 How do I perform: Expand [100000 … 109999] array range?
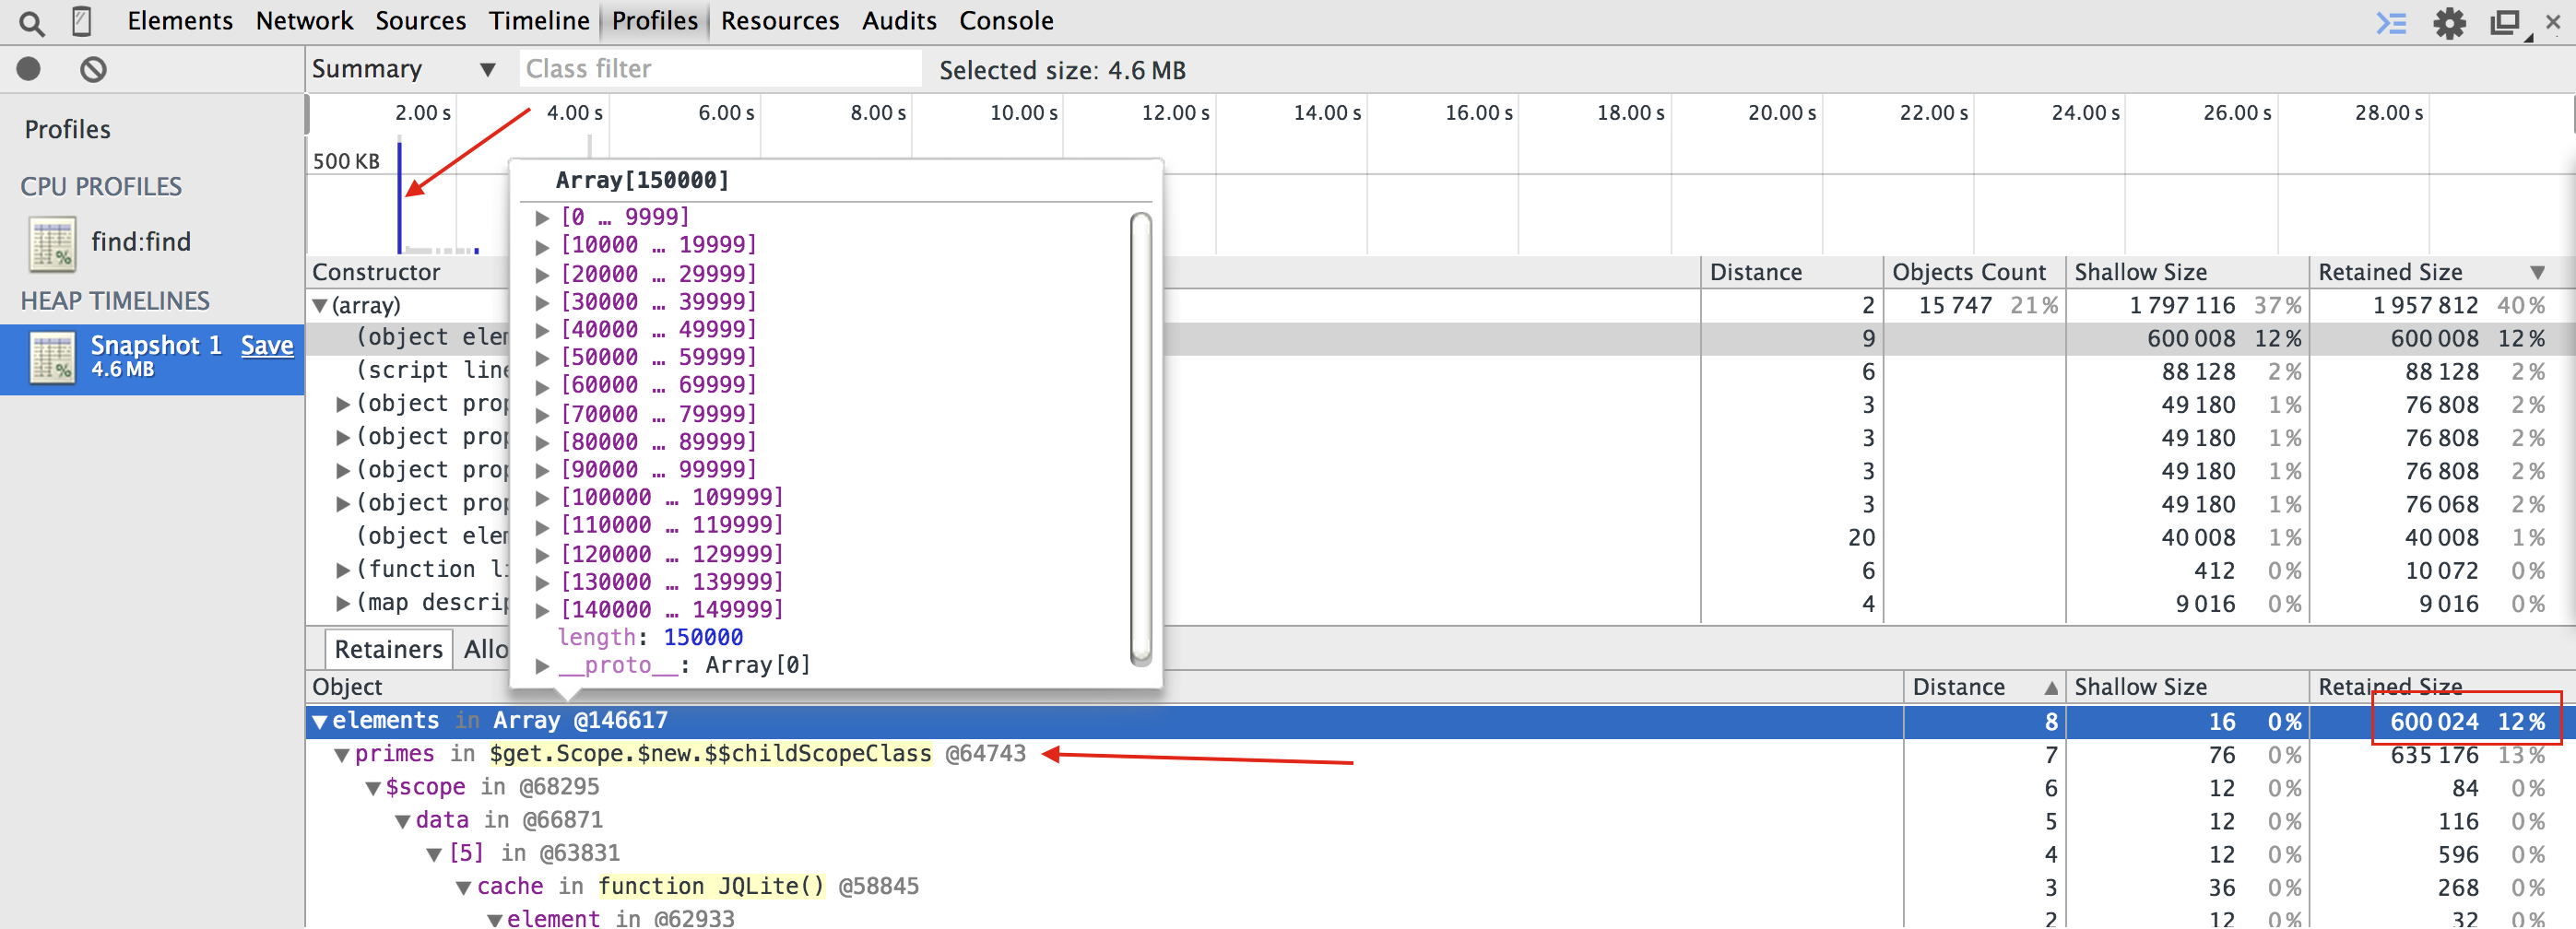coord(542,498)
